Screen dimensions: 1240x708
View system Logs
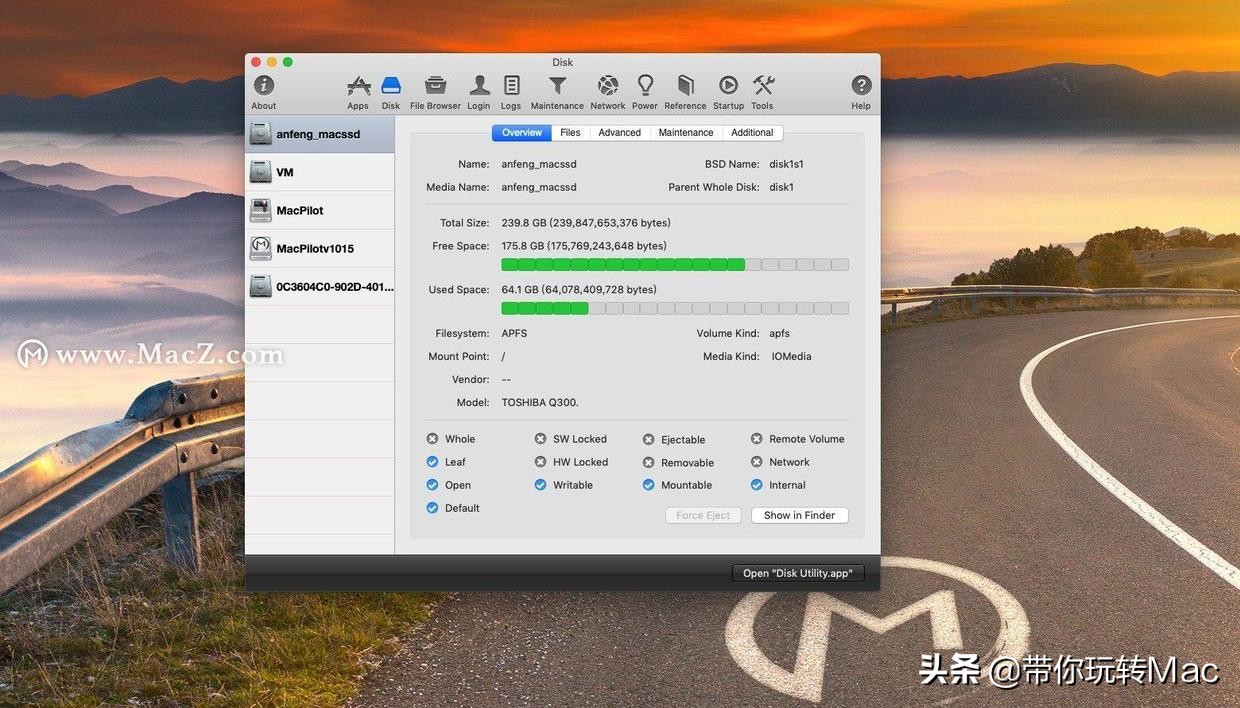click(x=510, y=90)
